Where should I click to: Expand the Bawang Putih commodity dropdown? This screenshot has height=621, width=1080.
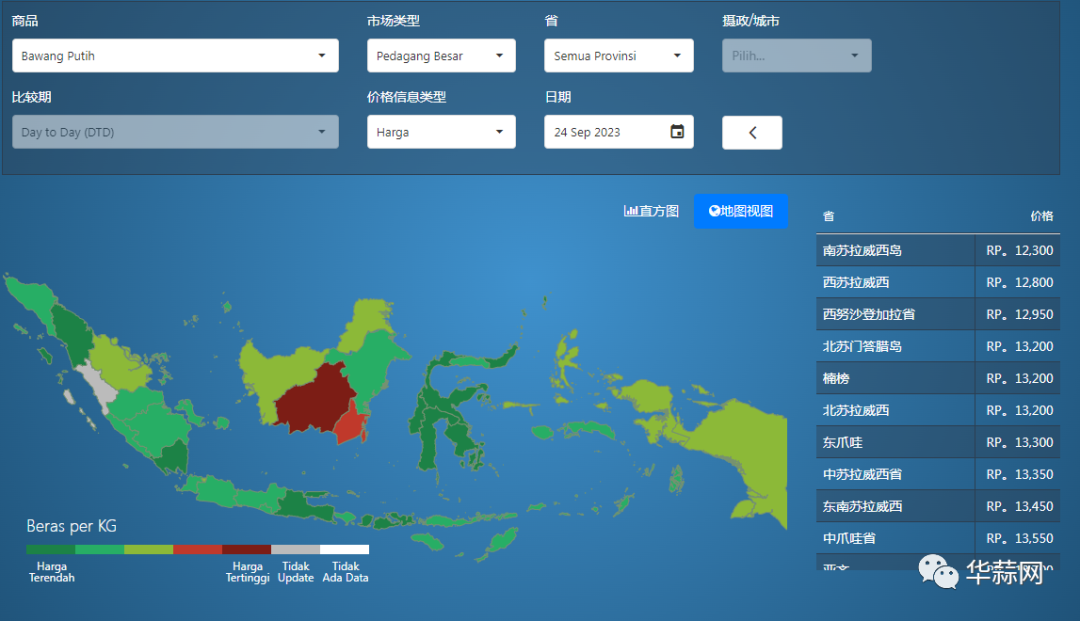tap(175, 56)
